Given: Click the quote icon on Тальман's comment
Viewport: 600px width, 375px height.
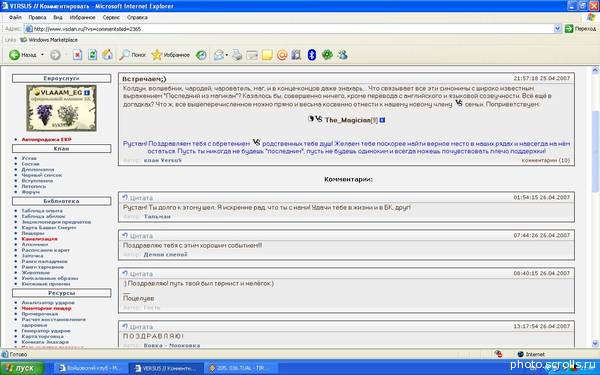Looking at the screenshot, I should (125, 197).
